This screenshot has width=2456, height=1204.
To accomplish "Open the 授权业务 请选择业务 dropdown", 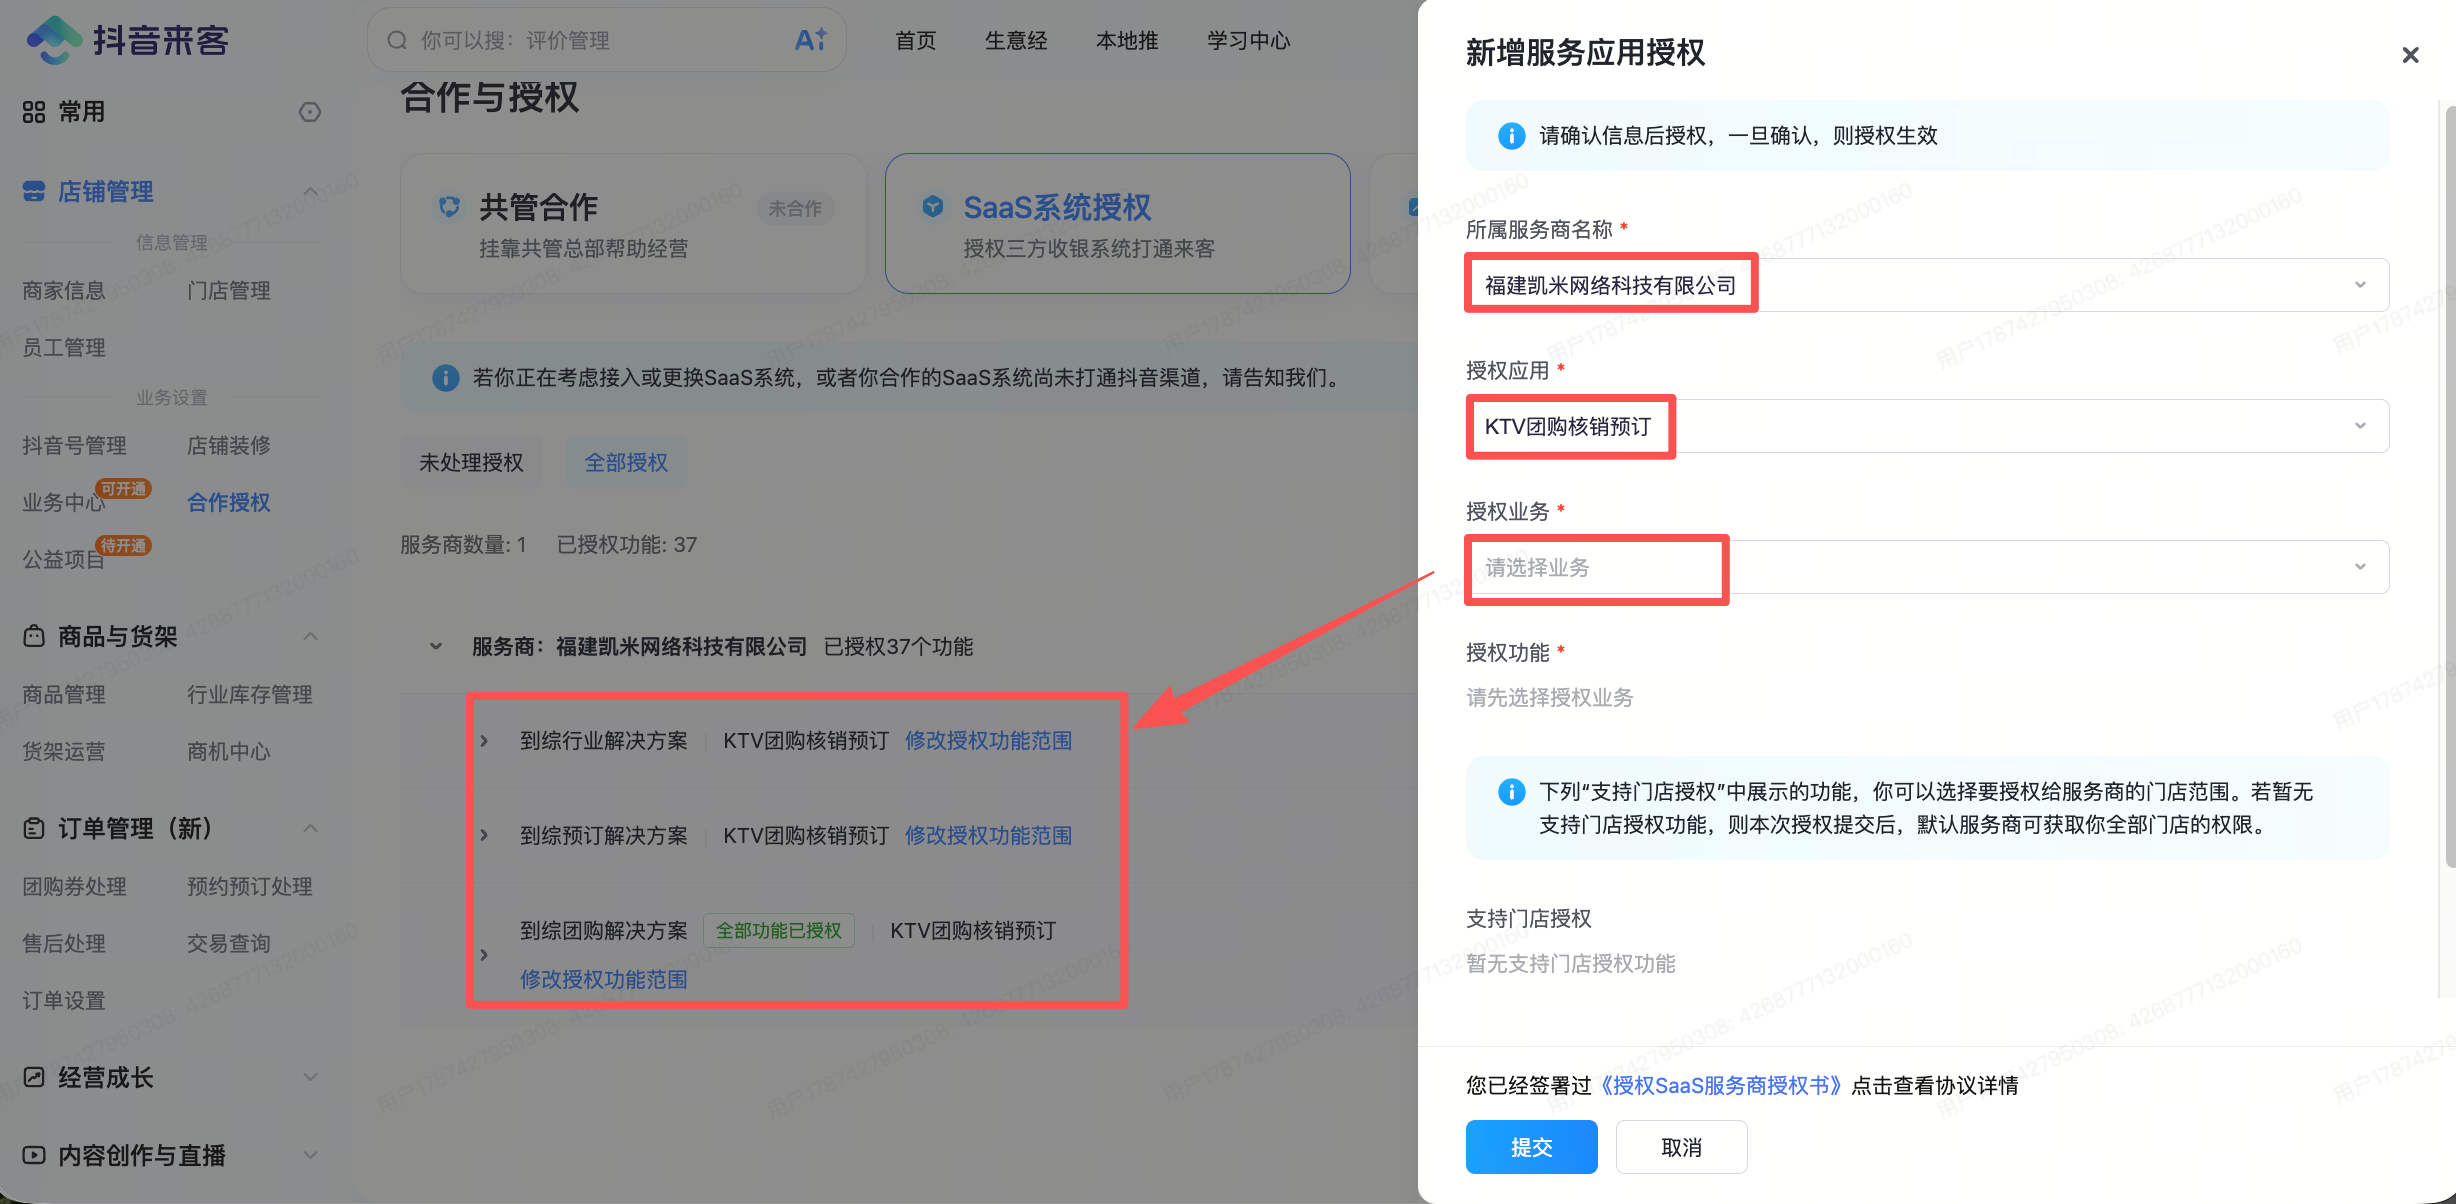I will pyautogui.click(x=1927, y=567).
